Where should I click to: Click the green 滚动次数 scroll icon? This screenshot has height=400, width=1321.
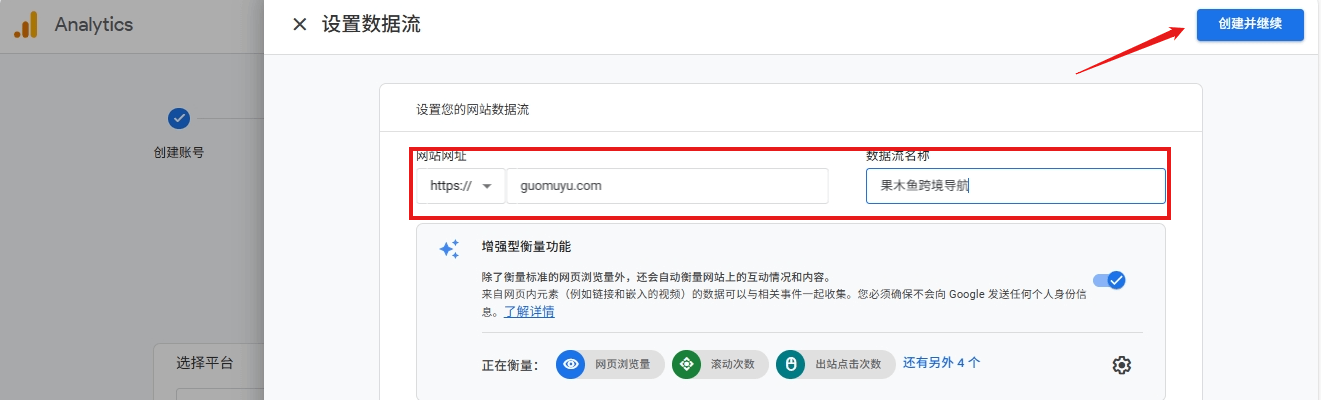[x=687, y=364]
